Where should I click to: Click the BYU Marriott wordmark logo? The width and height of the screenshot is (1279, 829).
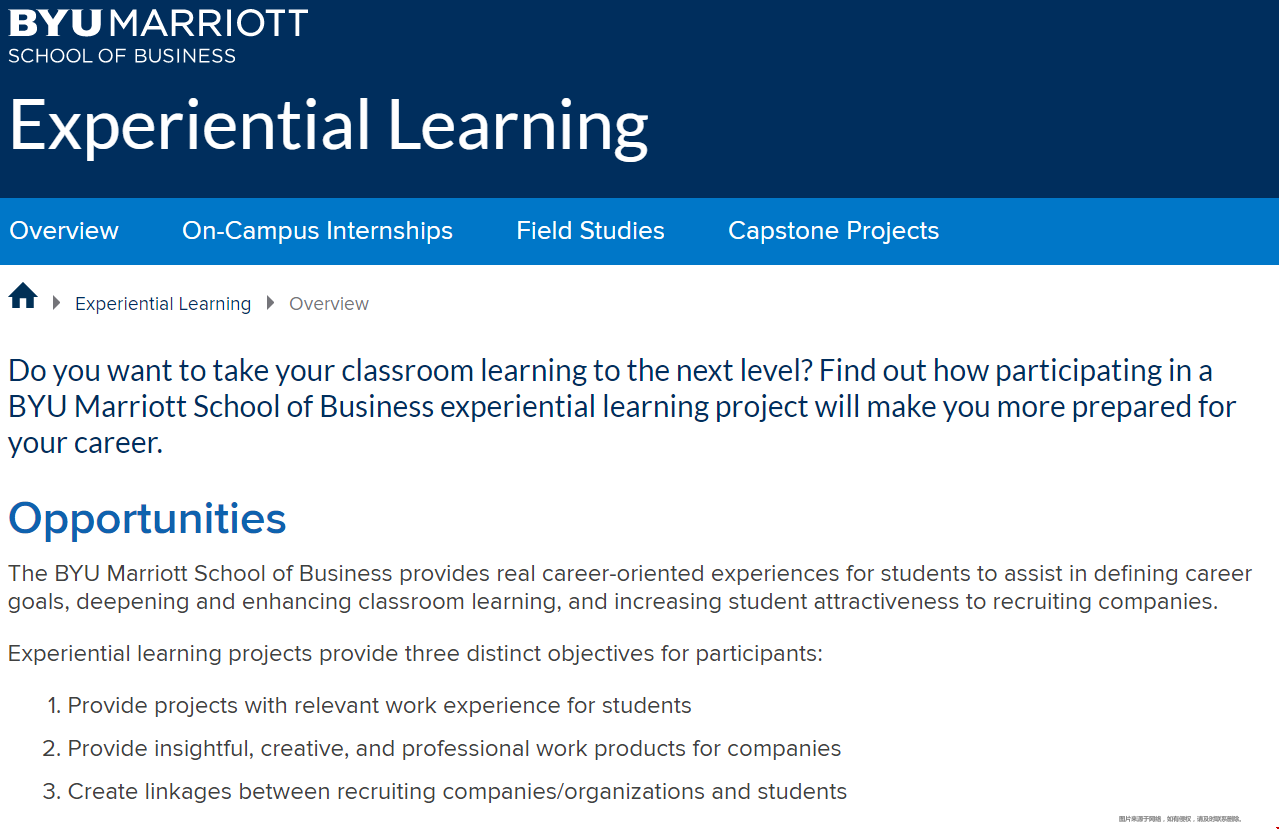[x=158, y=23]
